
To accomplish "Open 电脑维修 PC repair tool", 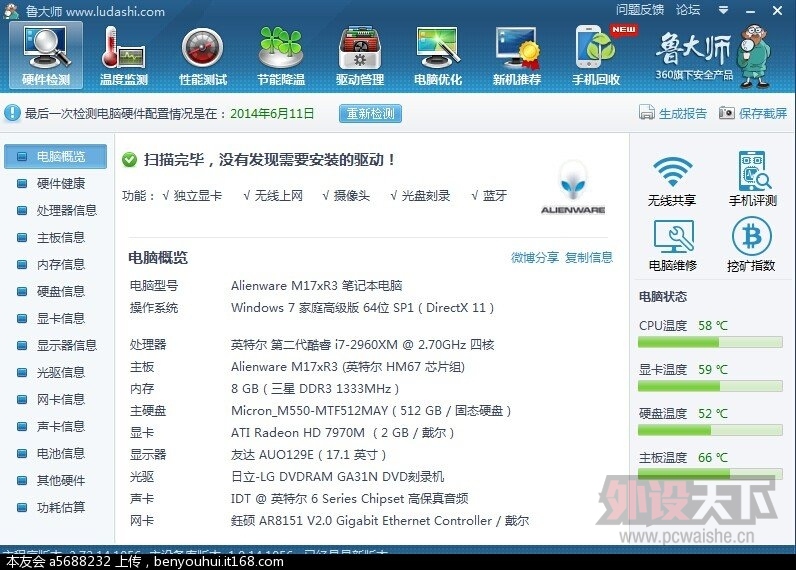I will tap(673, 245).
